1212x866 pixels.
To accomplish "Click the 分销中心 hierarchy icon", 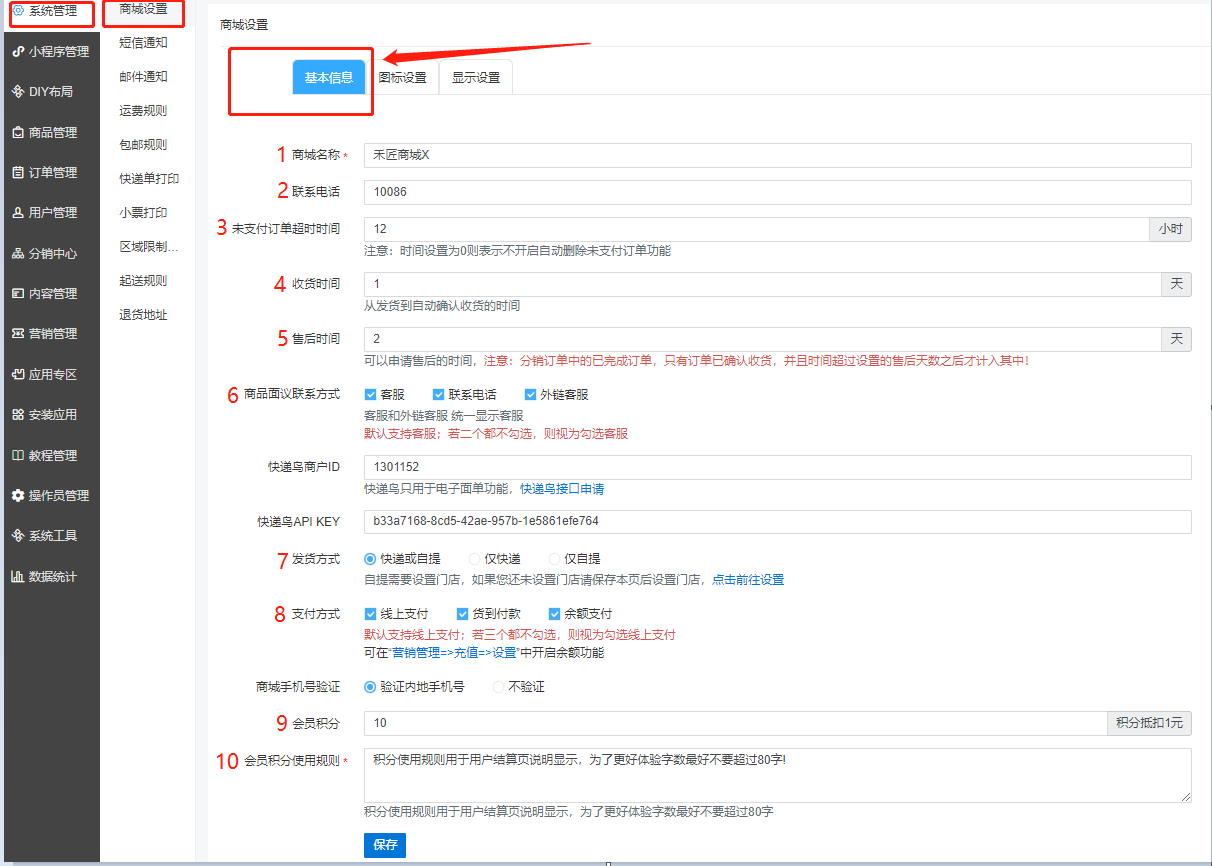I will coord(18,253).
